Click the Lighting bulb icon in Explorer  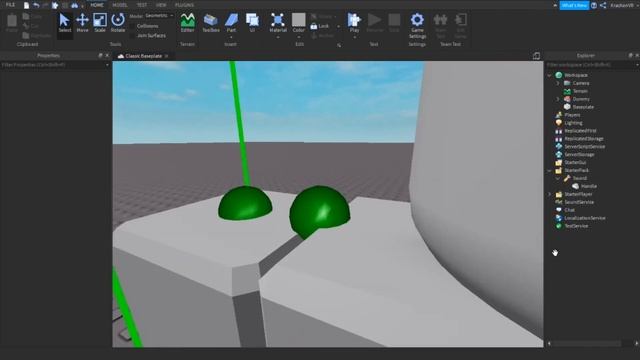tap(559, 123)
